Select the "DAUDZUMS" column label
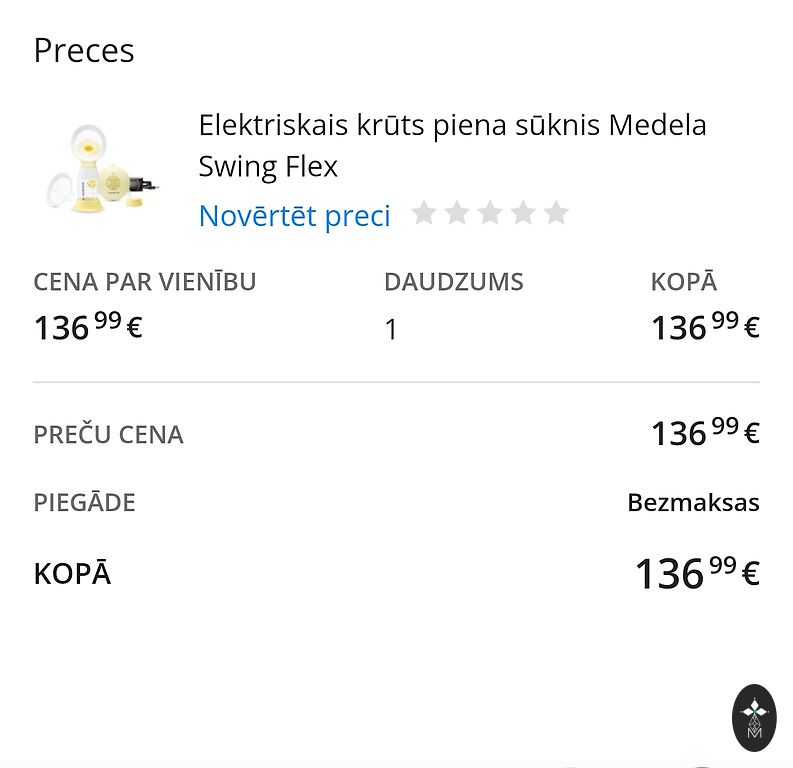Image resolution: width=793 pixels, height=768 pixels. coord(453,282)
